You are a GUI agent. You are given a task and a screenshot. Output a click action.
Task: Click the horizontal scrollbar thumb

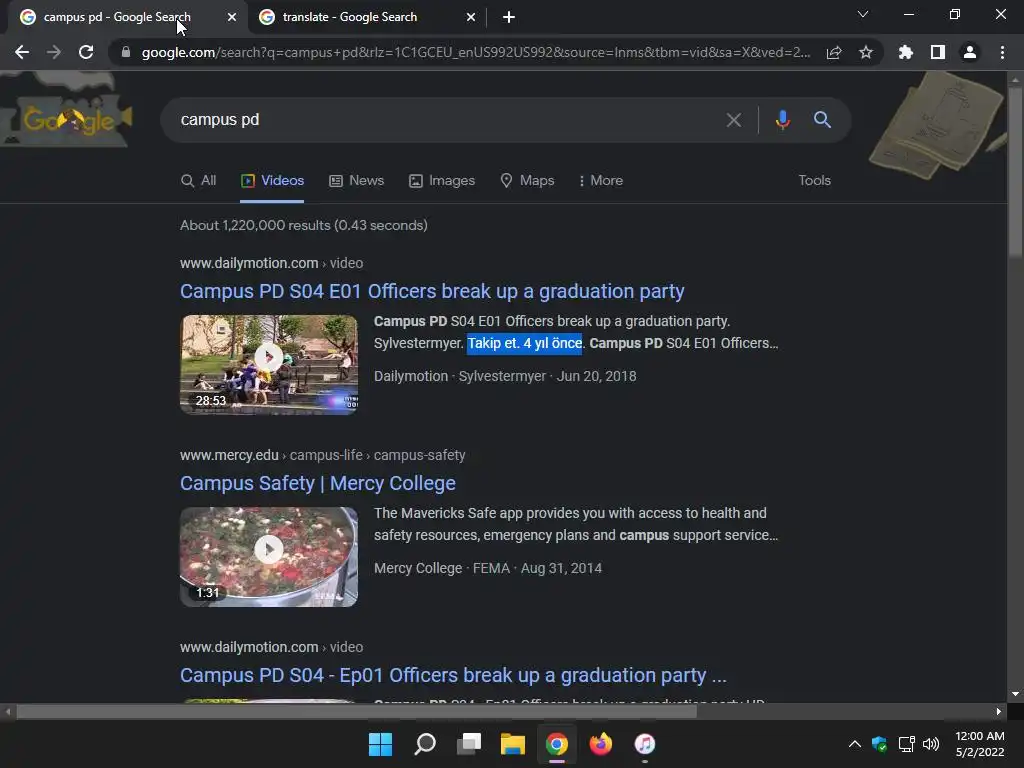357,712
